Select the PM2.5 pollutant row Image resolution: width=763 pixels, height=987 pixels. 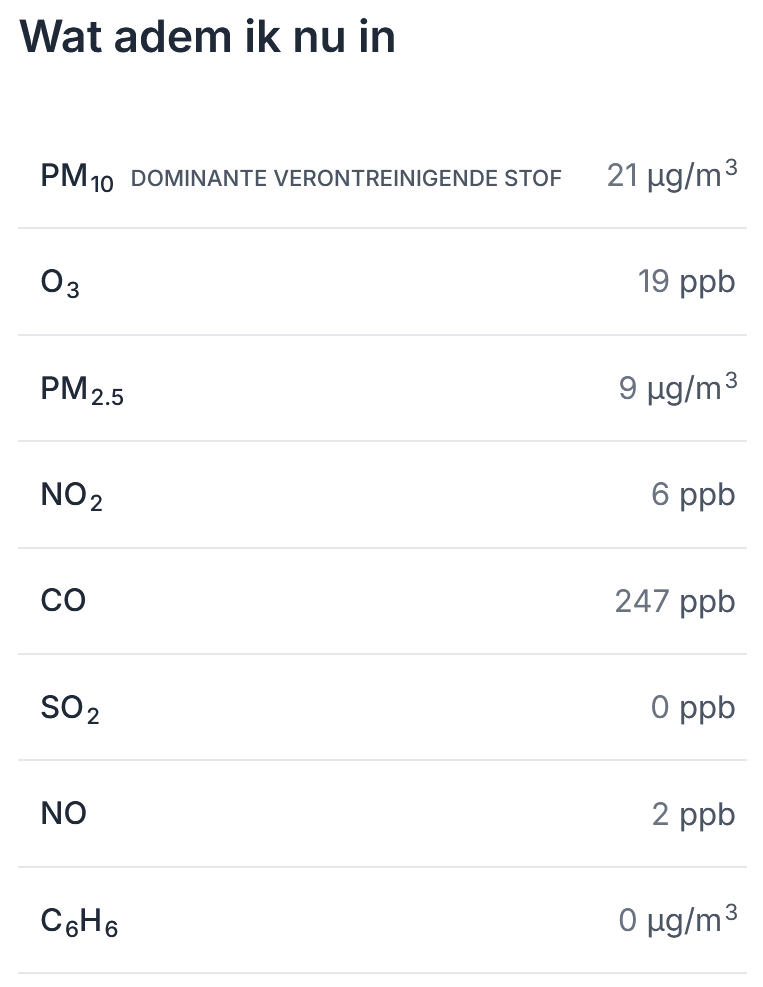(x=382, y=388)
